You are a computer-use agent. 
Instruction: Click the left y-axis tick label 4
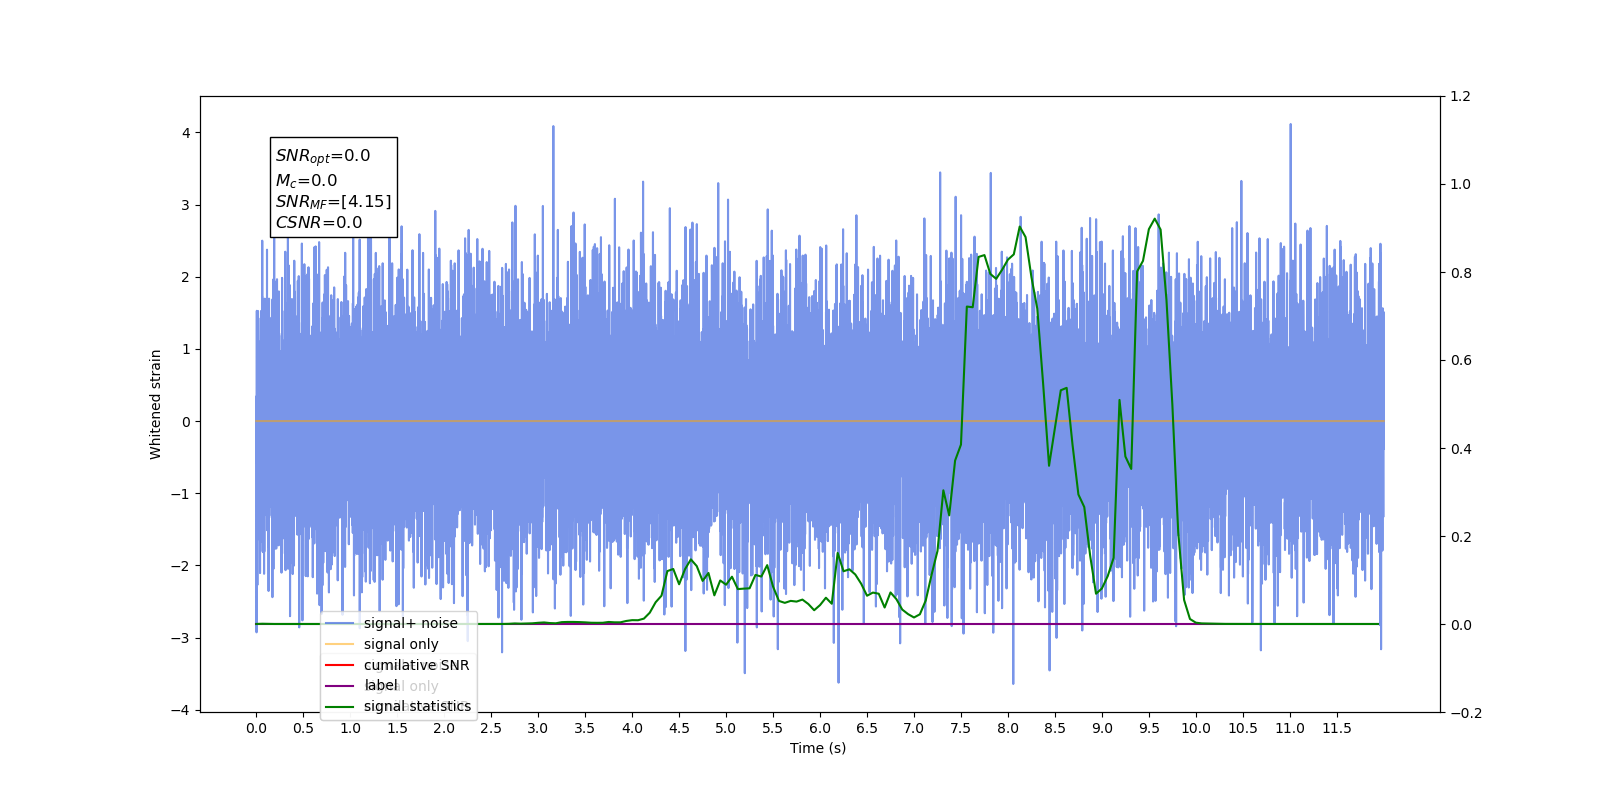point(186,133)
